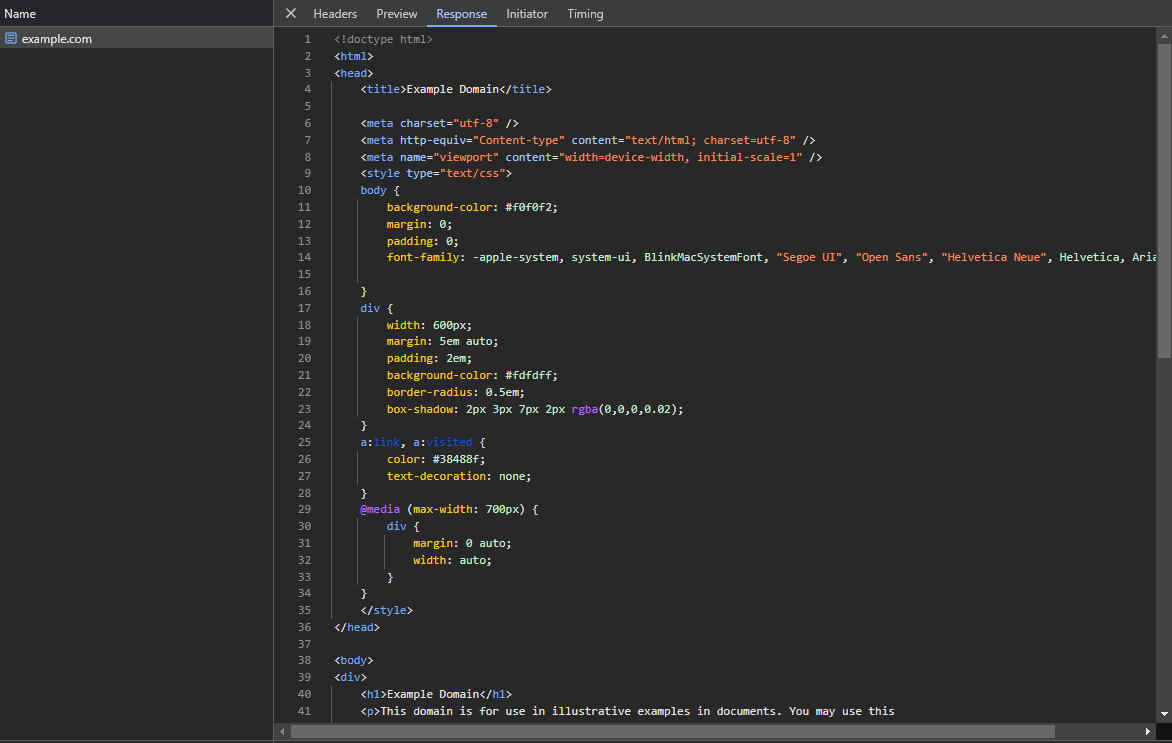
Task: Switch to the Timing tab
Action: point(585,14)
